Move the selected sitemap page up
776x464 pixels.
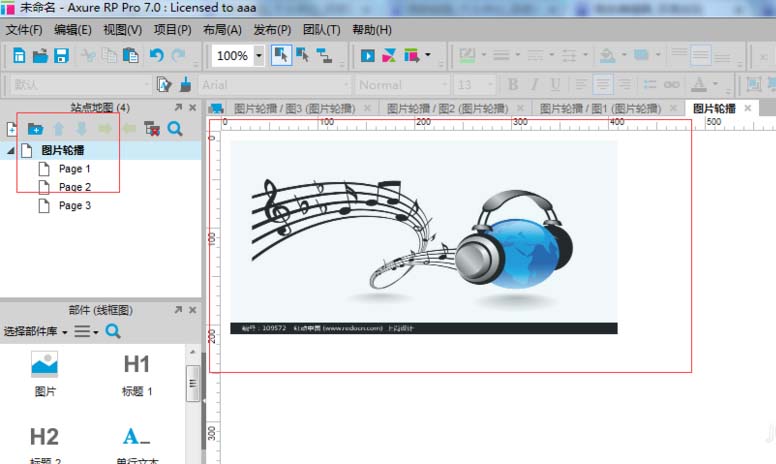(x=58, y=129)
